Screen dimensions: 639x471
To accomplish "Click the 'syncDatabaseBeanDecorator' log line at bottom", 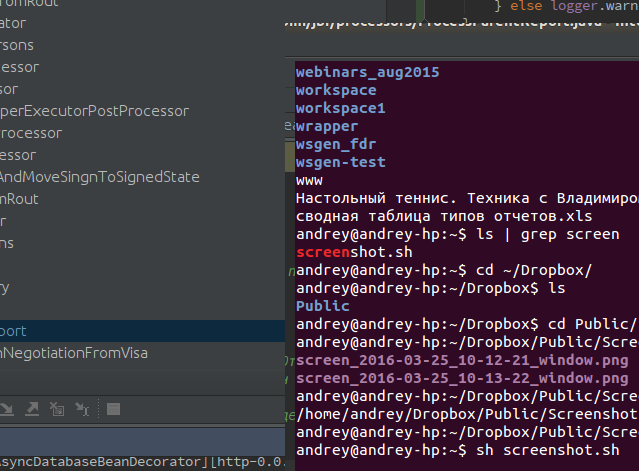I will click(142, 462).
